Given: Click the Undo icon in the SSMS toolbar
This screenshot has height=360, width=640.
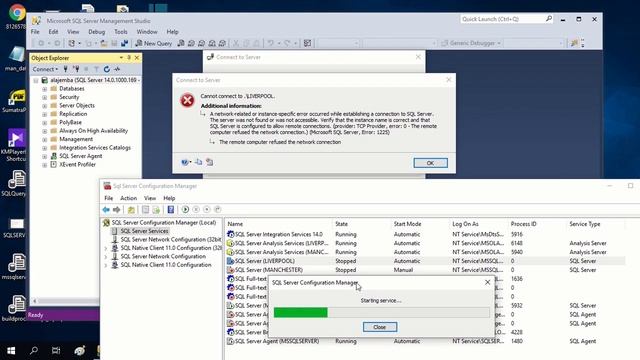Looking at the screenshot, I should point(270,43).
